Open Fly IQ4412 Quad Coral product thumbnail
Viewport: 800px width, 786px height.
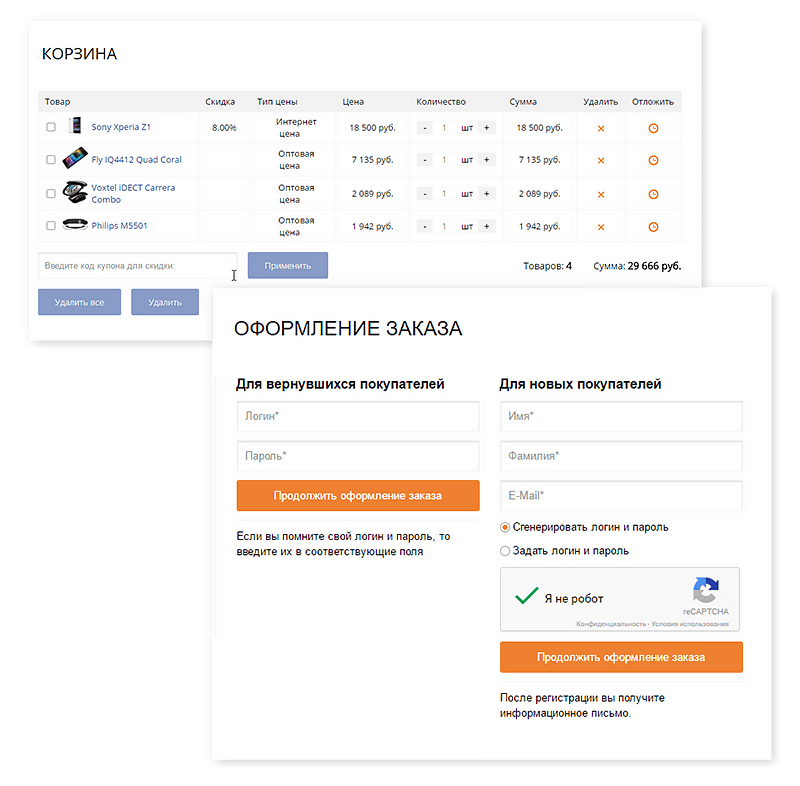point(75,159)
